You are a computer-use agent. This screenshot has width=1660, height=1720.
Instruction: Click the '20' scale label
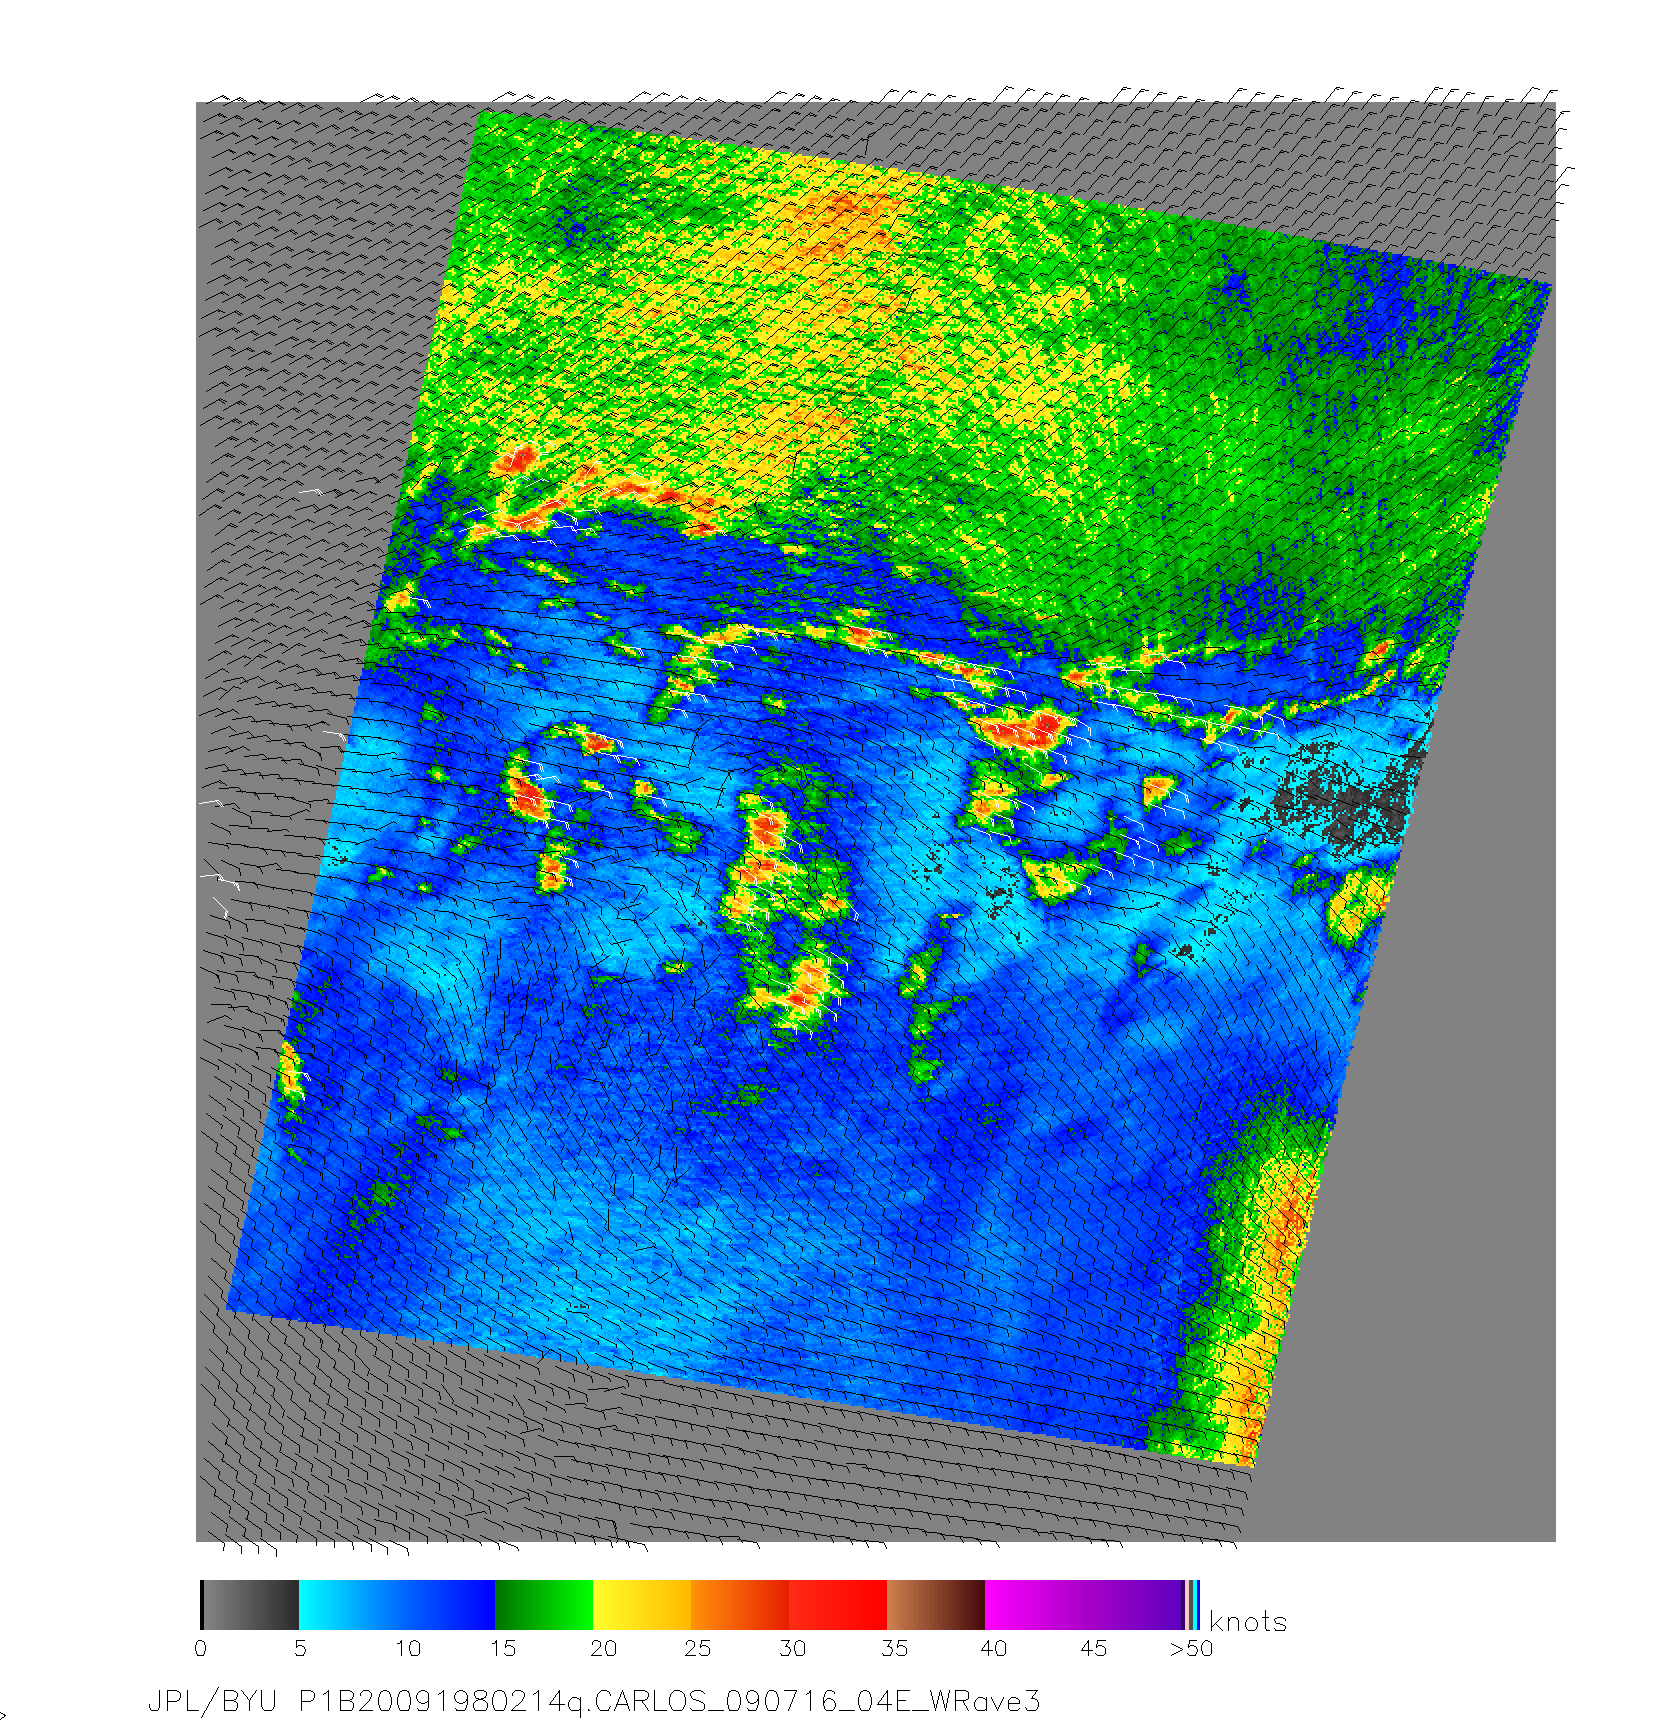pyautogui.click(x=603, y=1649)
